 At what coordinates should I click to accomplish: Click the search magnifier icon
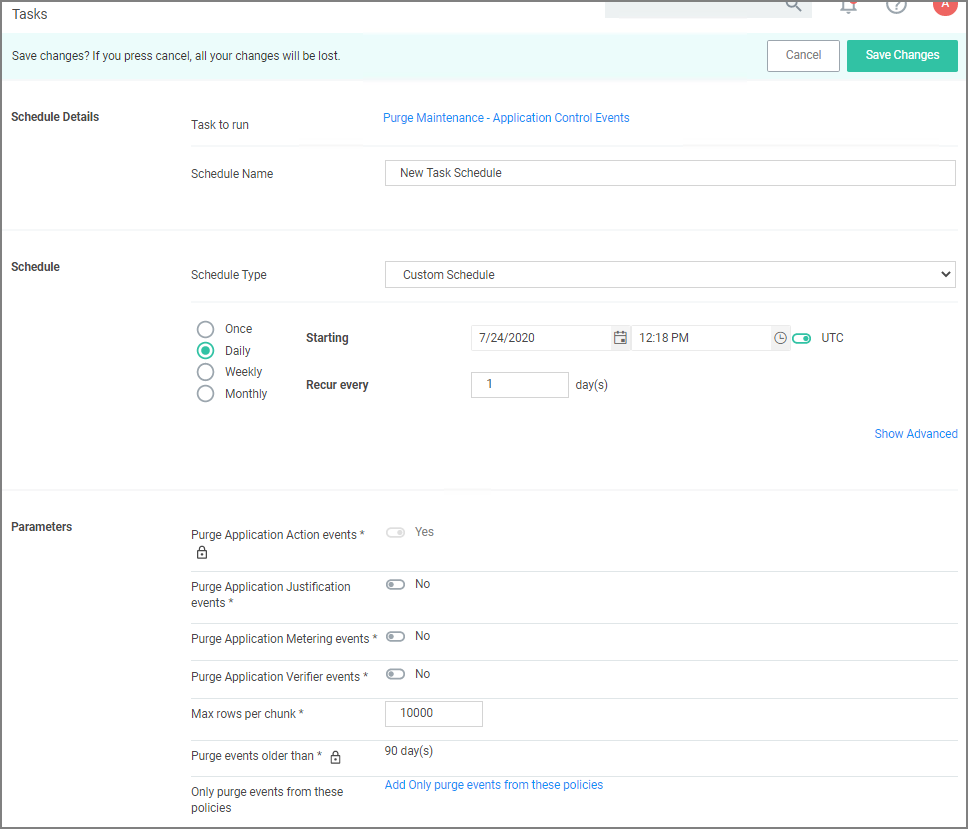tap(793, 6)
